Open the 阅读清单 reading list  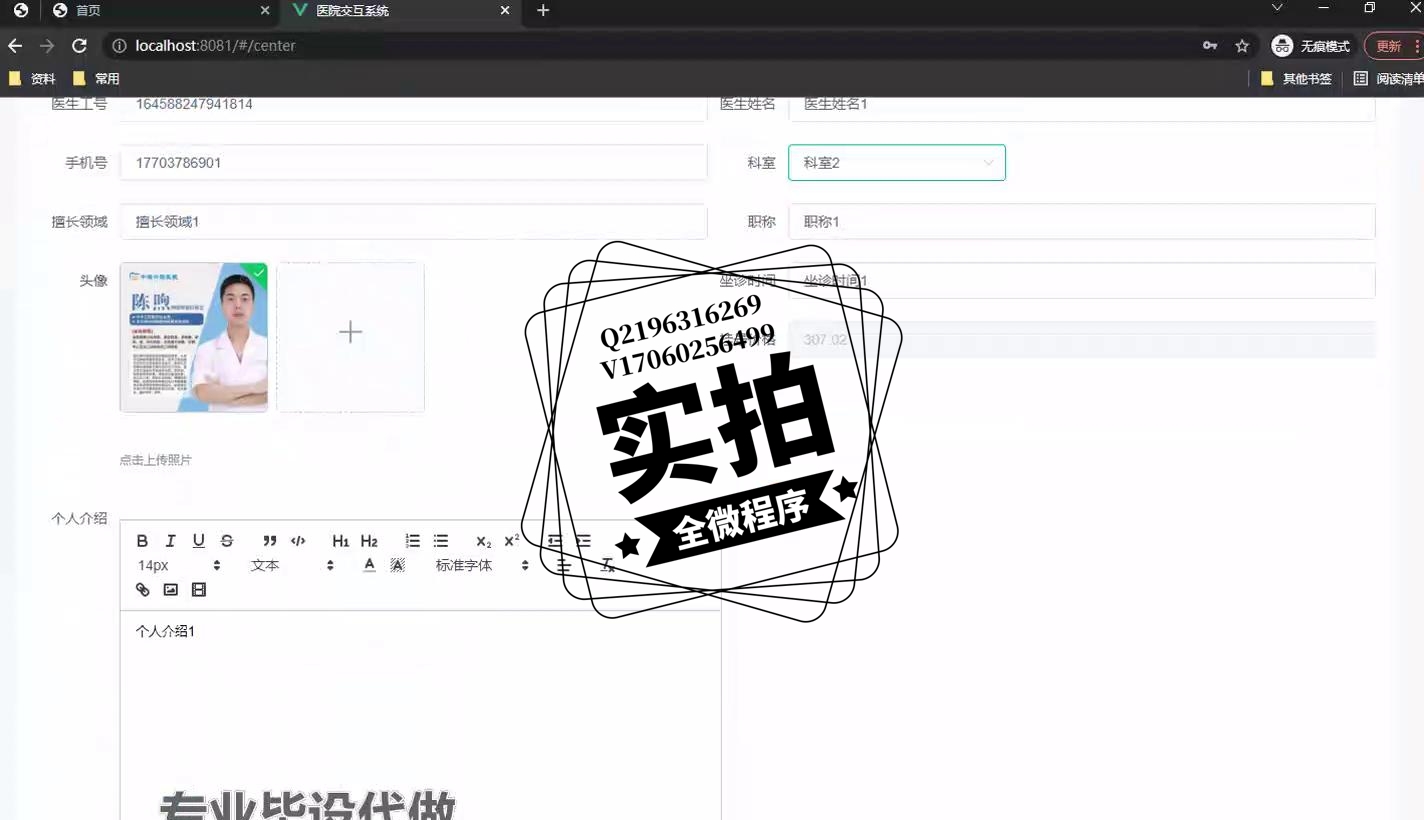1389,79
